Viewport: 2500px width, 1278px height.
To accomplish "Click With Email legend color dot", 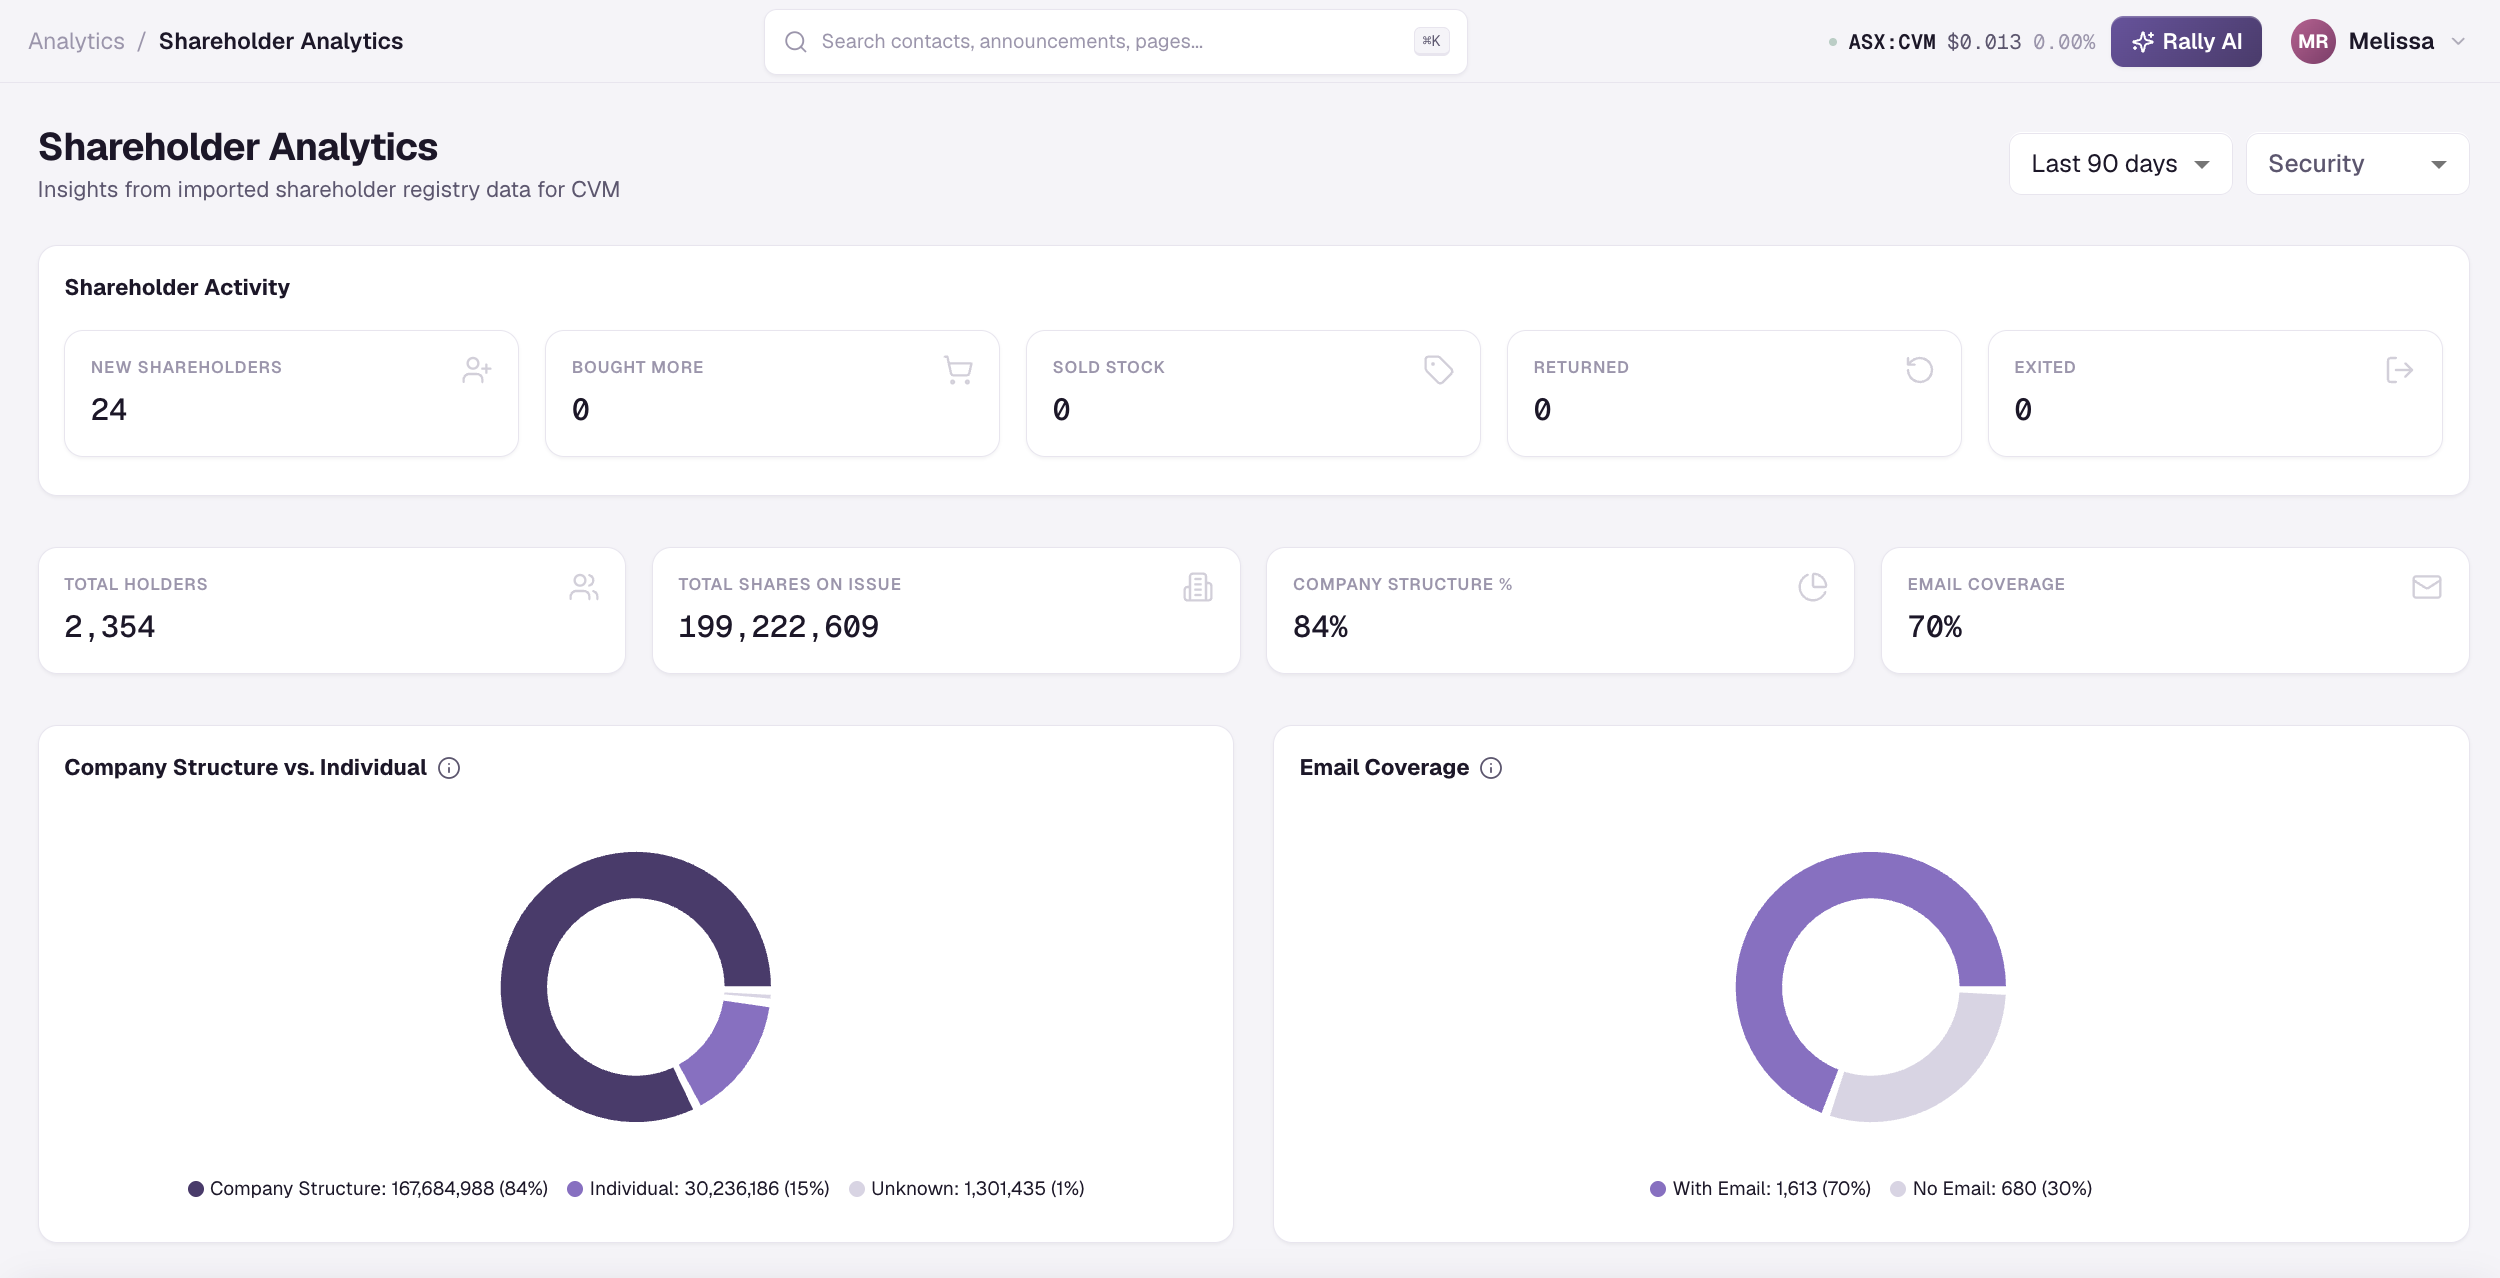I will tap(1658, 1189).
